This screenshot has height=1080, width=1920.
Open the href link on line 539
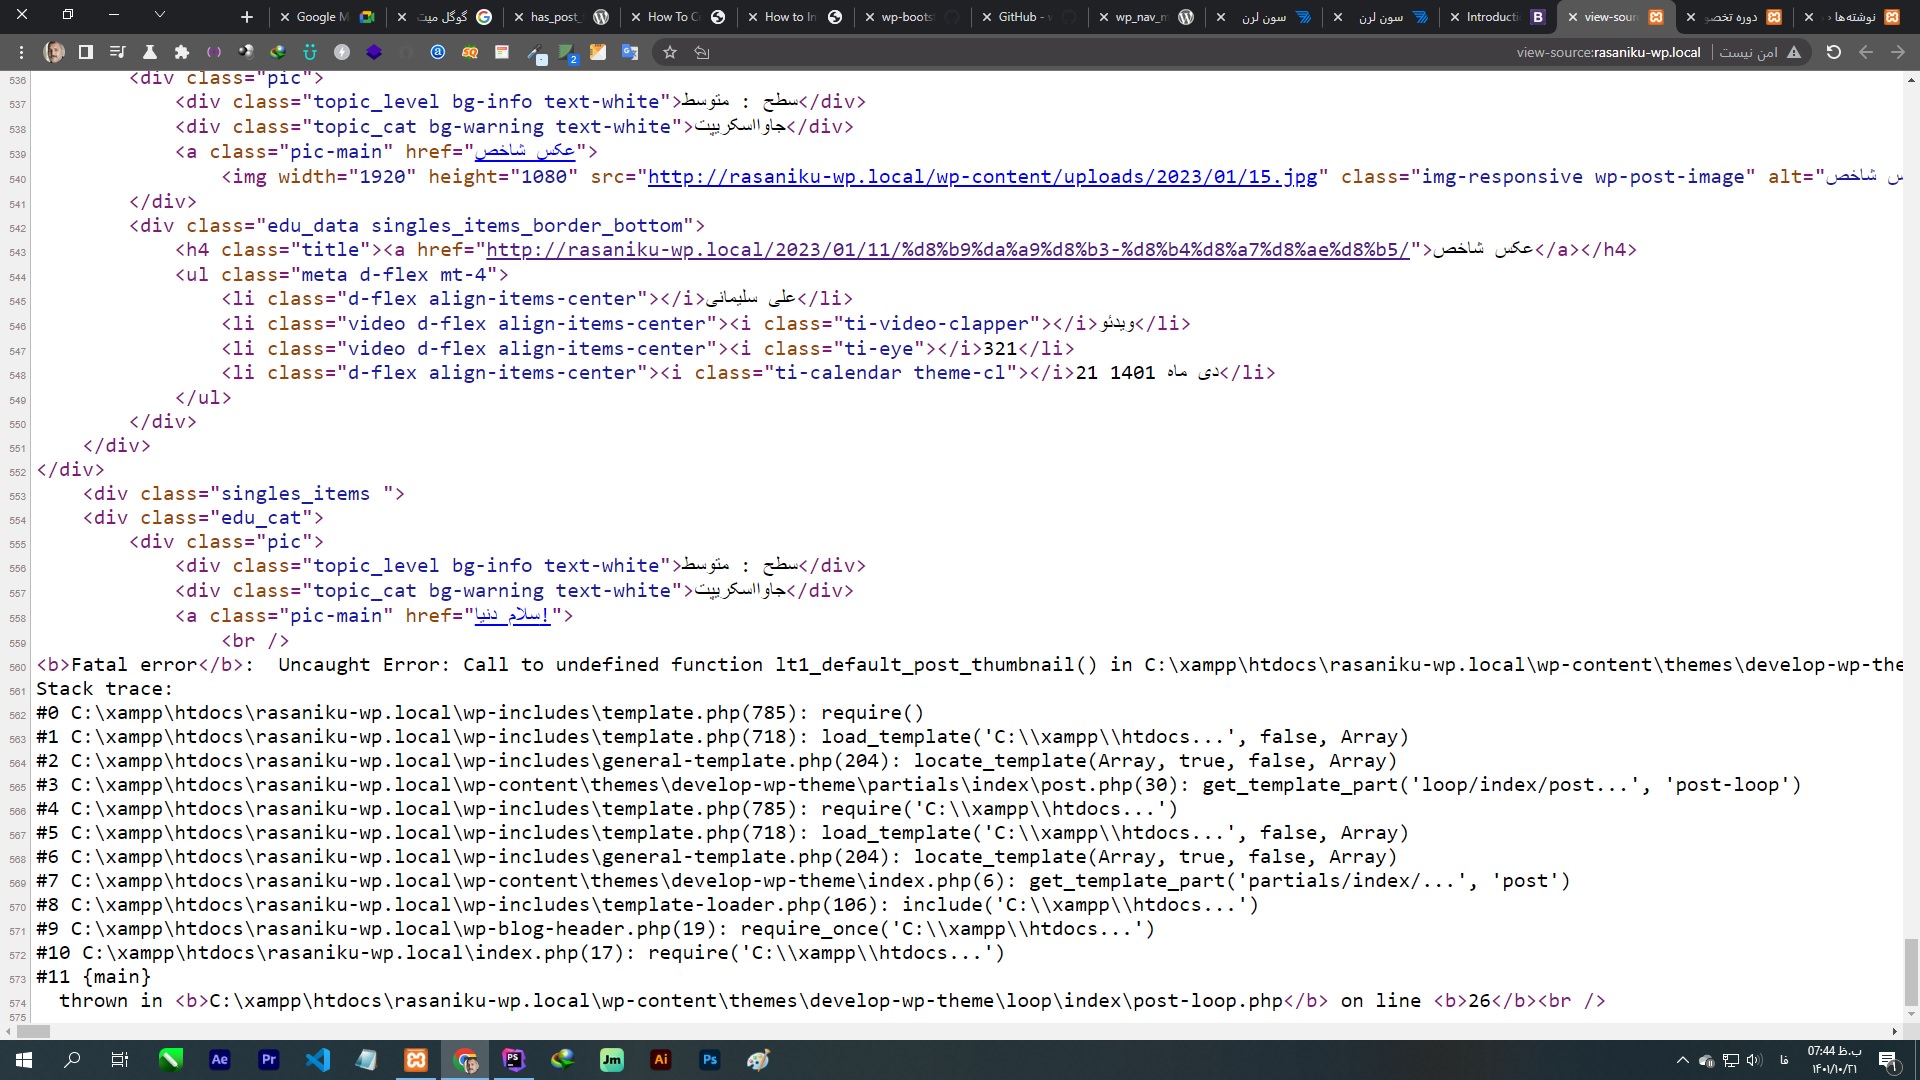tap(525, 152)
